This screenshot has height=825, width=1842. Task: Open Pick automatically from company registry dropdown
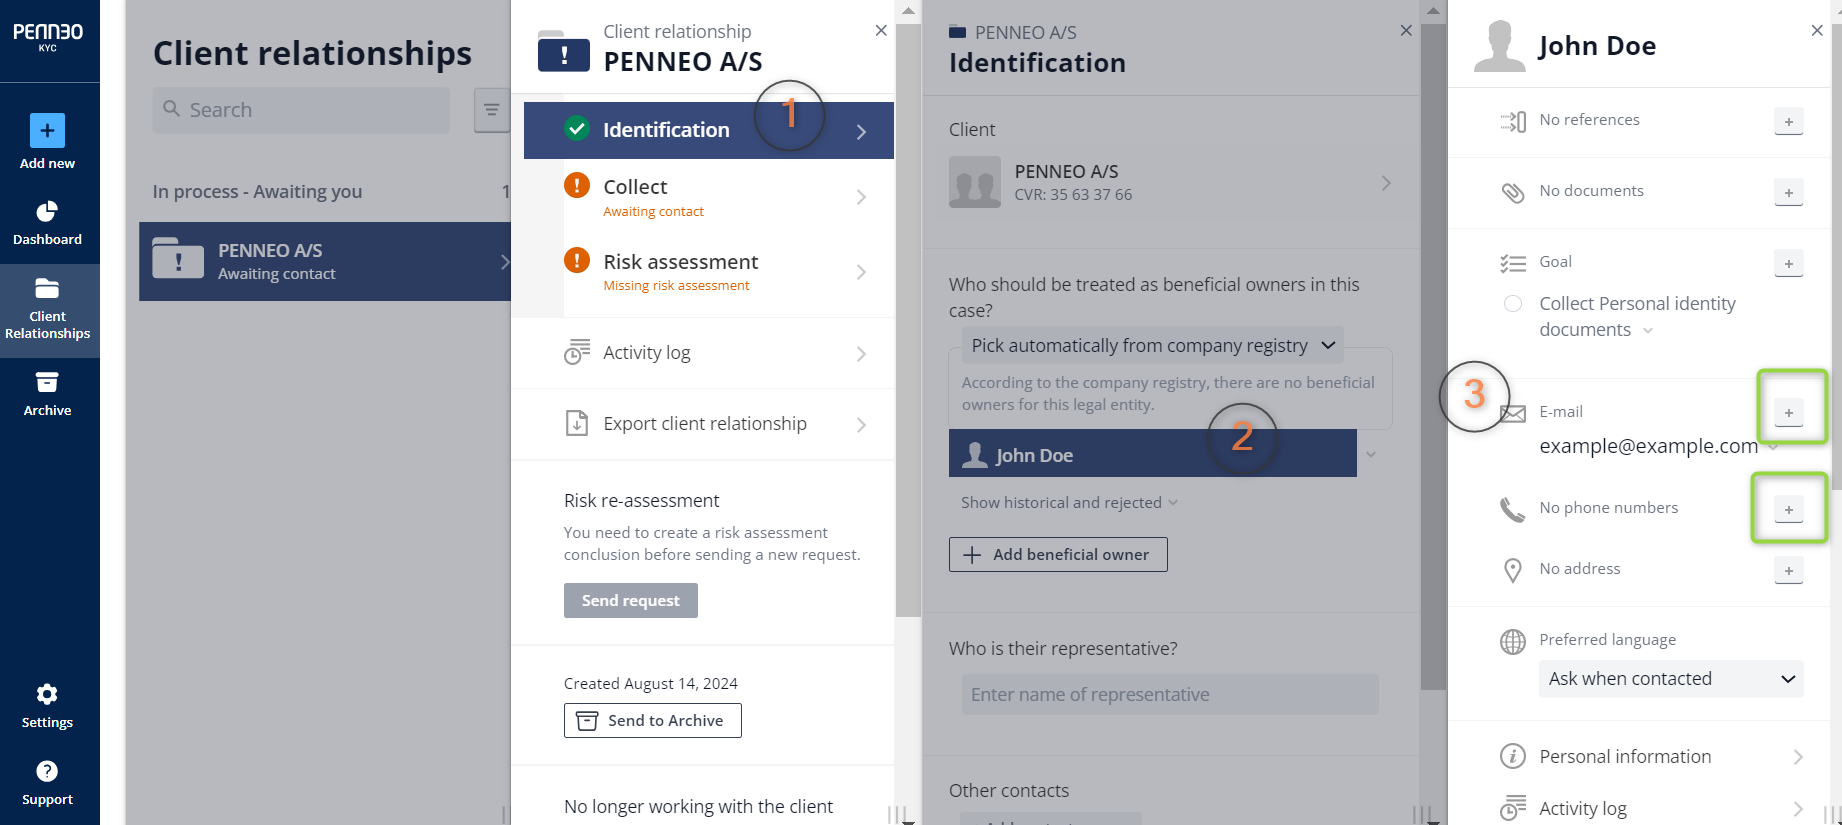[1152, 345]
